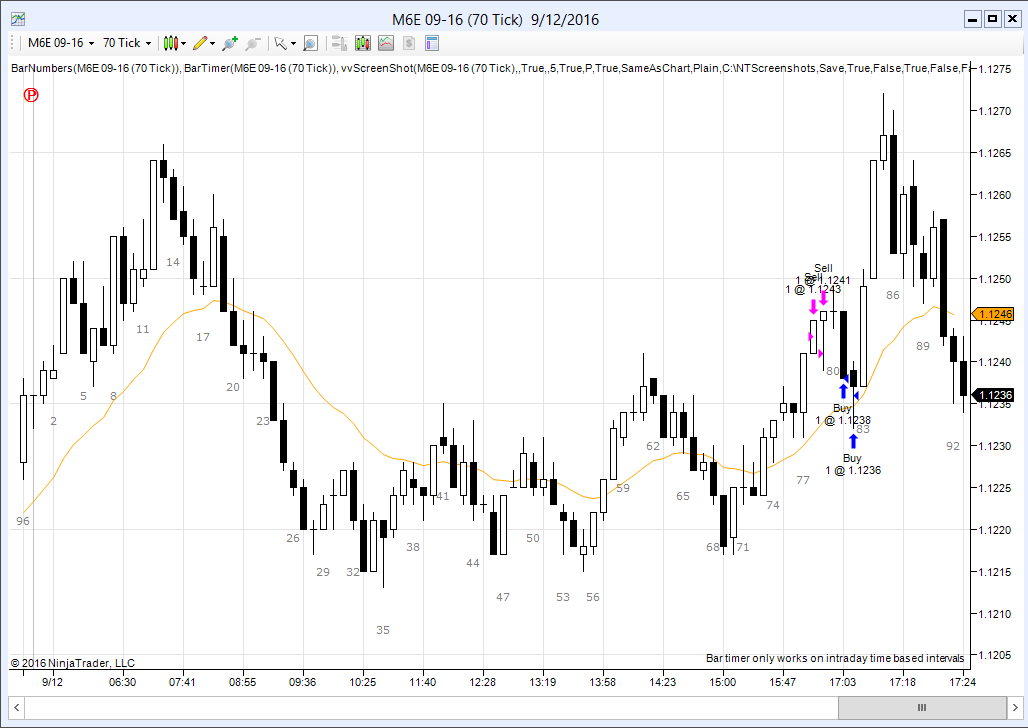Open the 70 Tick interval dropdown
1028x728 pixels.
127,43
